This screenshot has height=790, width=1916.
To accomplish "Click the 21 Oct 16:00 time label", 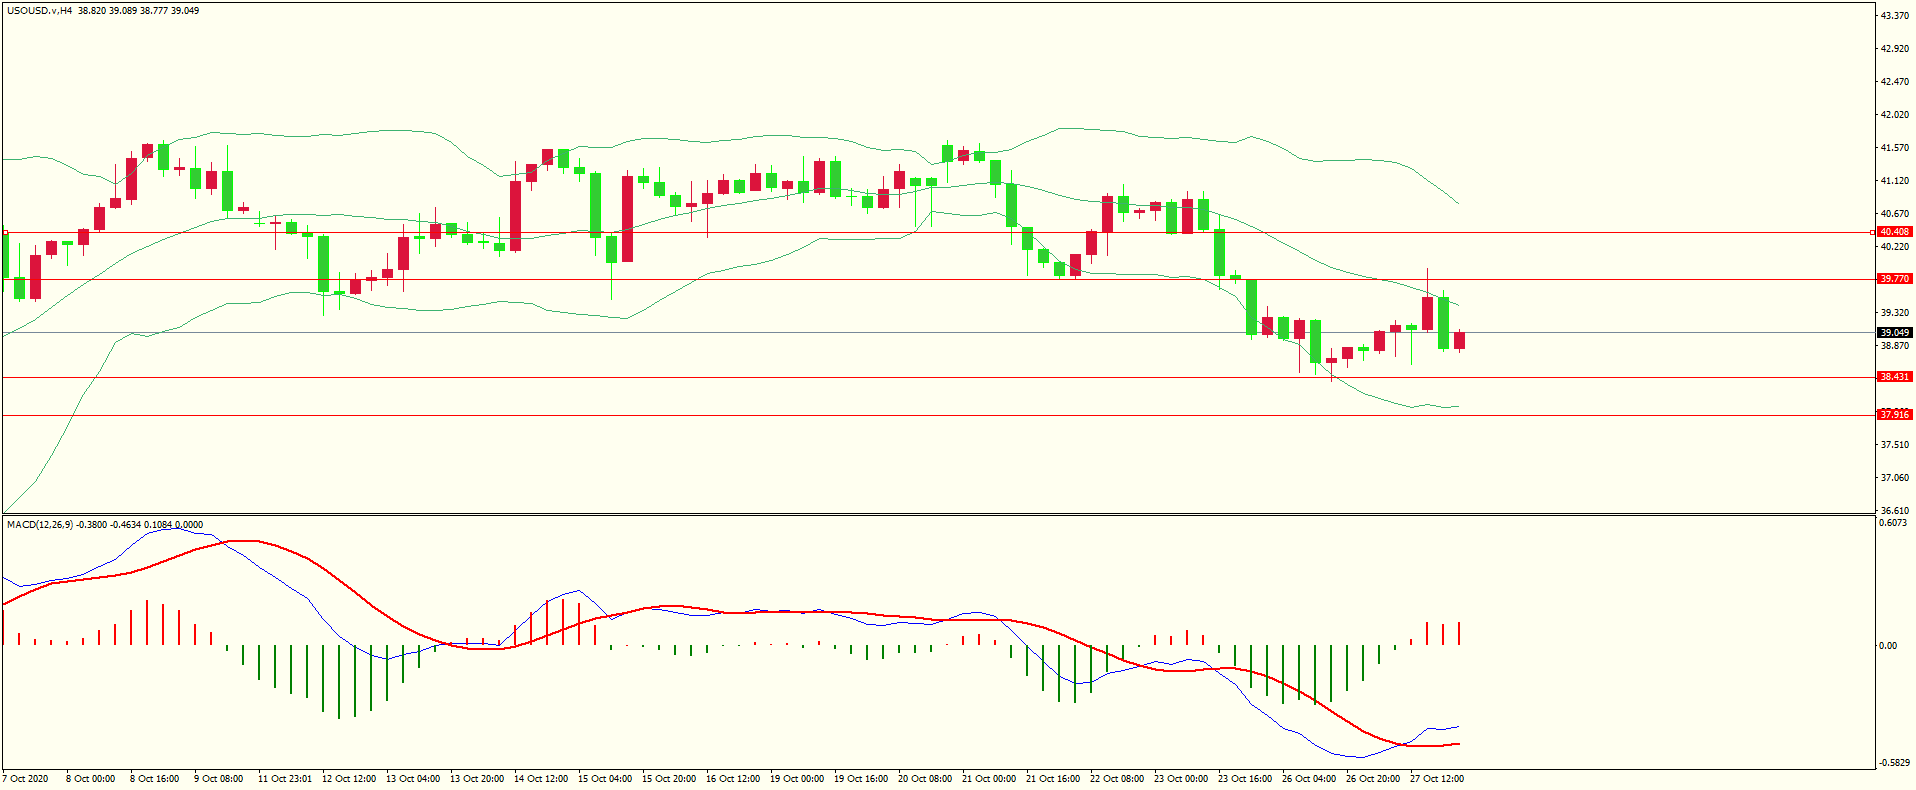I will pyautogui.click(x=1053, y=779).
